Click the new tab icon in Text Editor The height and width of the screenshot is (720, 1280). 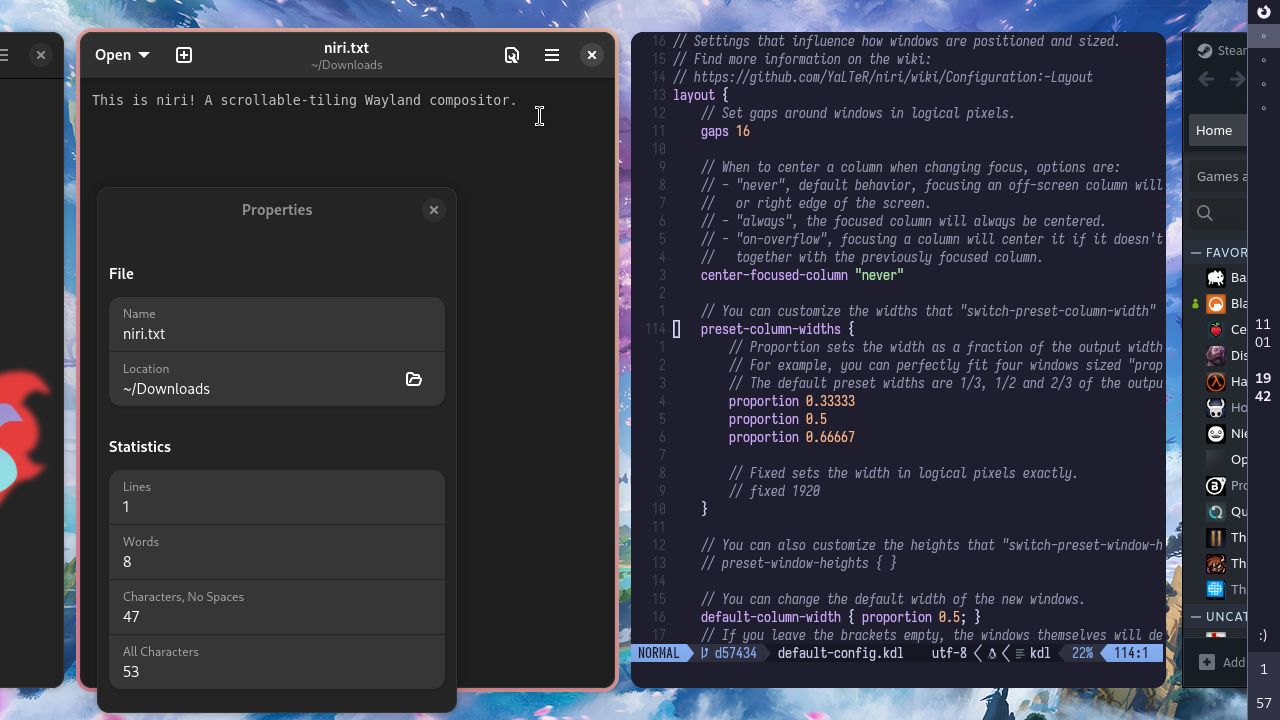click(x=184, y=55)
